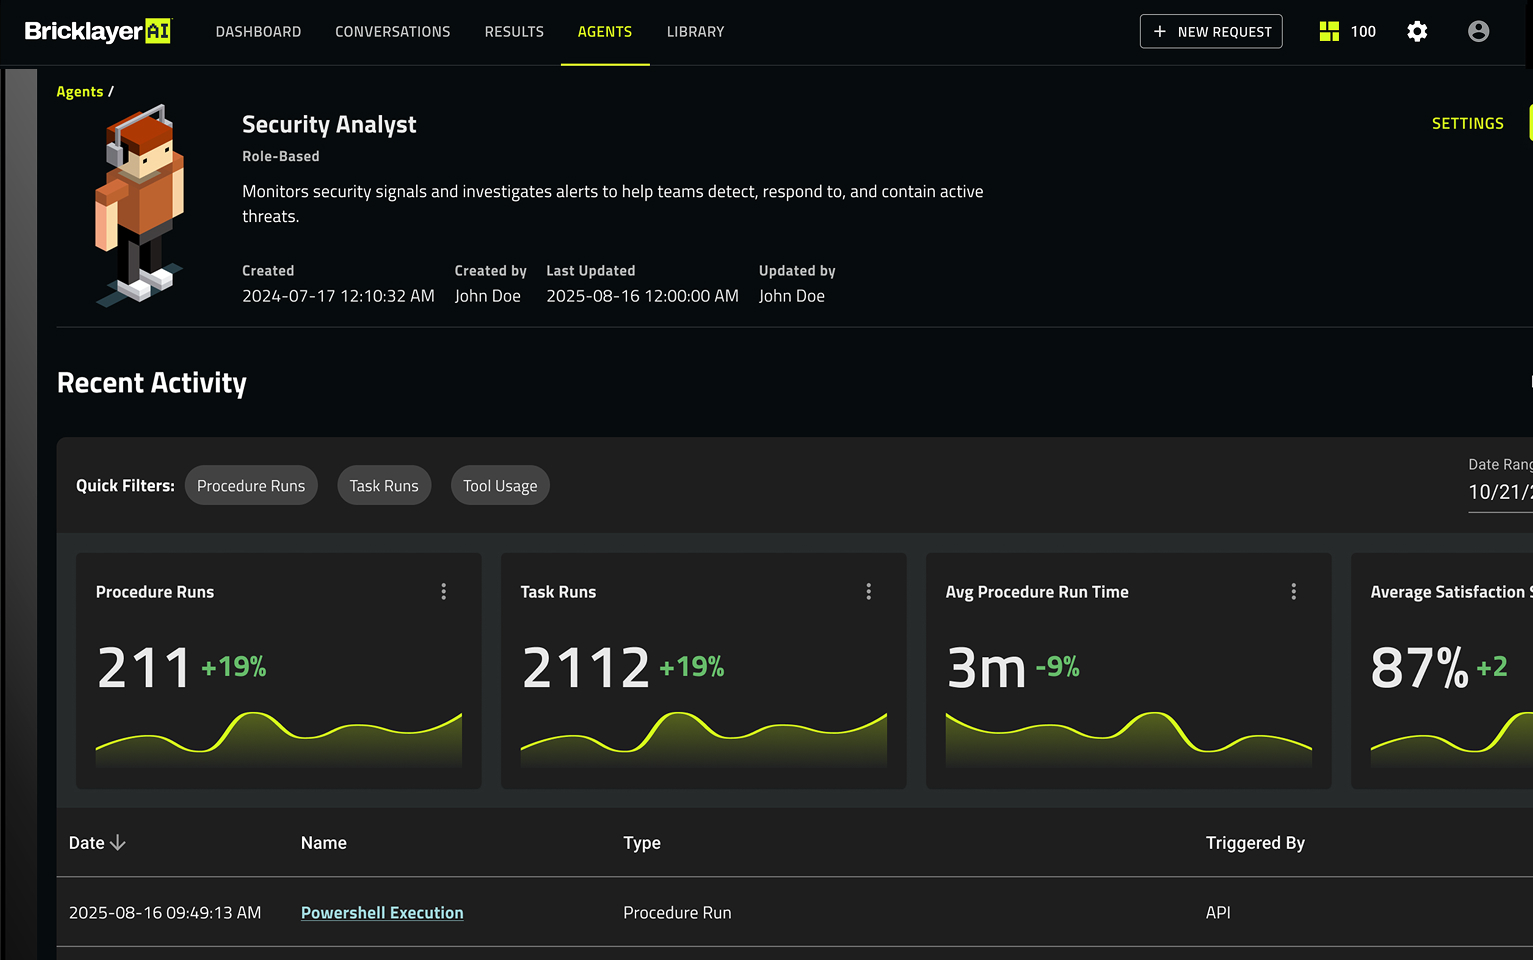Open the Powershell Execution link

click(x=382, y=913)
